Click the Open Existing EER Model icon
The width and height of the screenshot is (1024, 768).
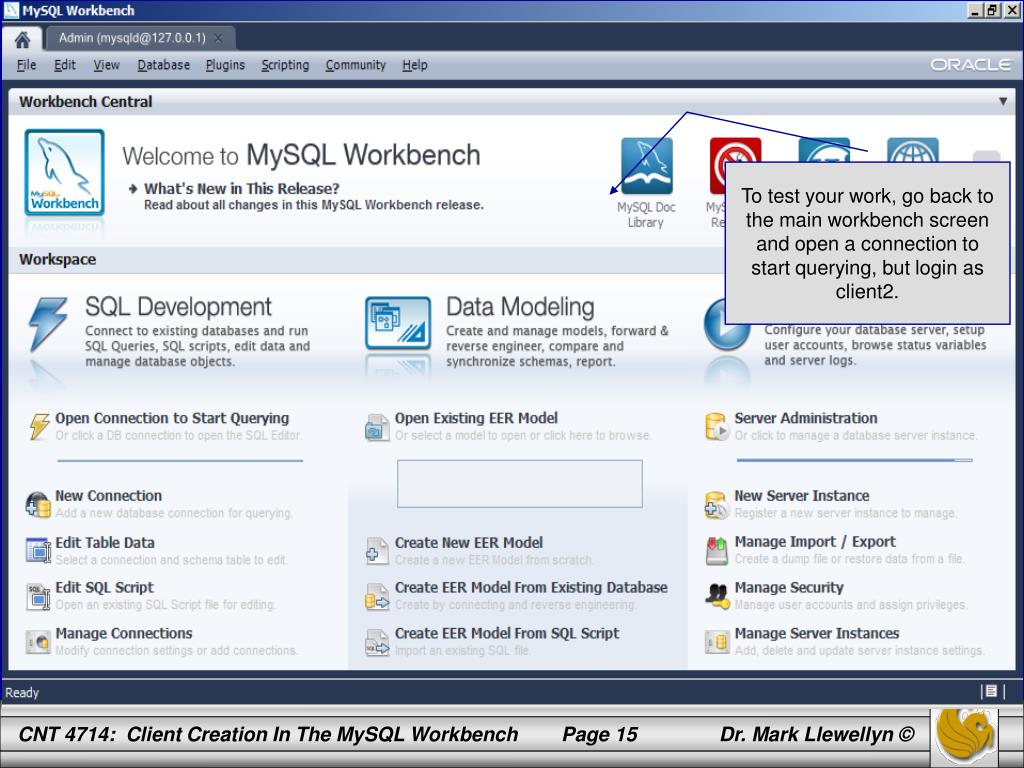tap(377, 427)
